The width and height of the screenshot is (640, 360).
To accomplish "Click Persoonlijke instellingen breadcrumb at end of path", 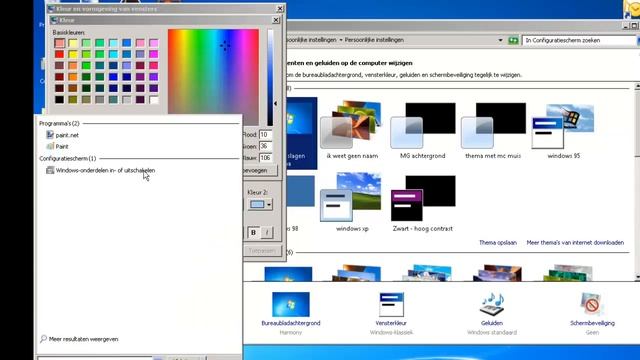I will pos(374,40).
